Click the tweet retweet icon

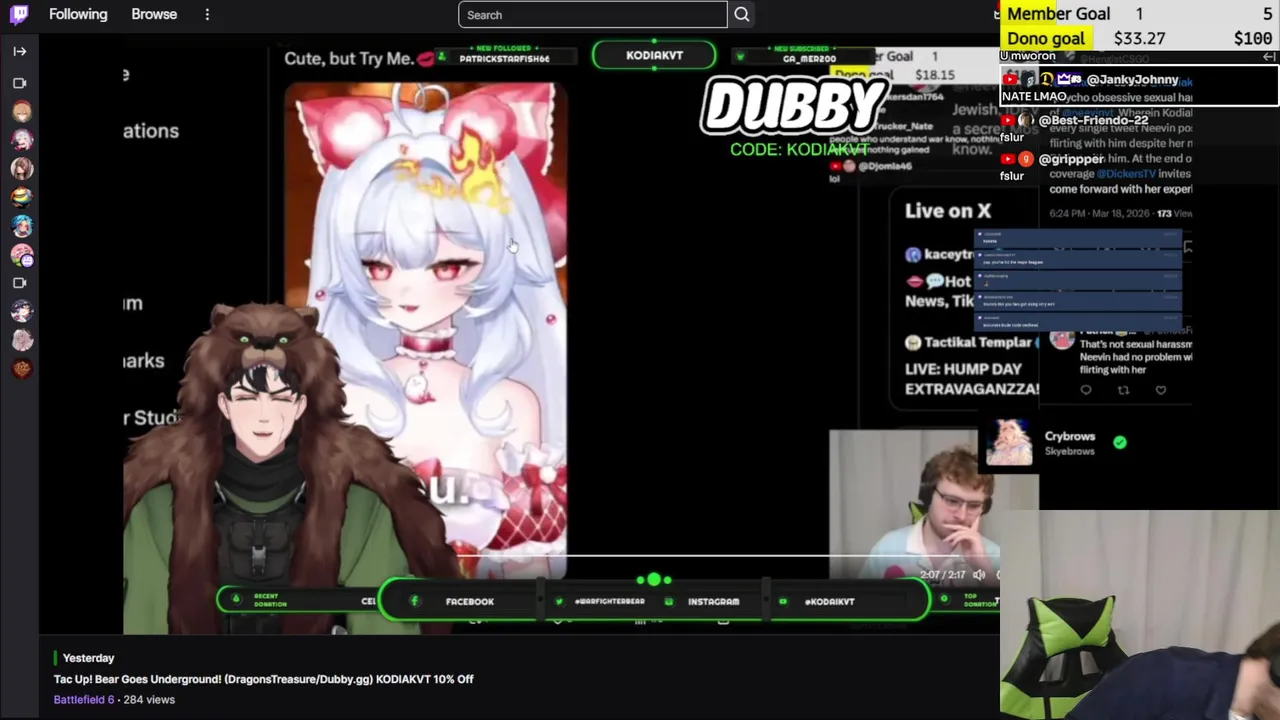[1123, 390]
